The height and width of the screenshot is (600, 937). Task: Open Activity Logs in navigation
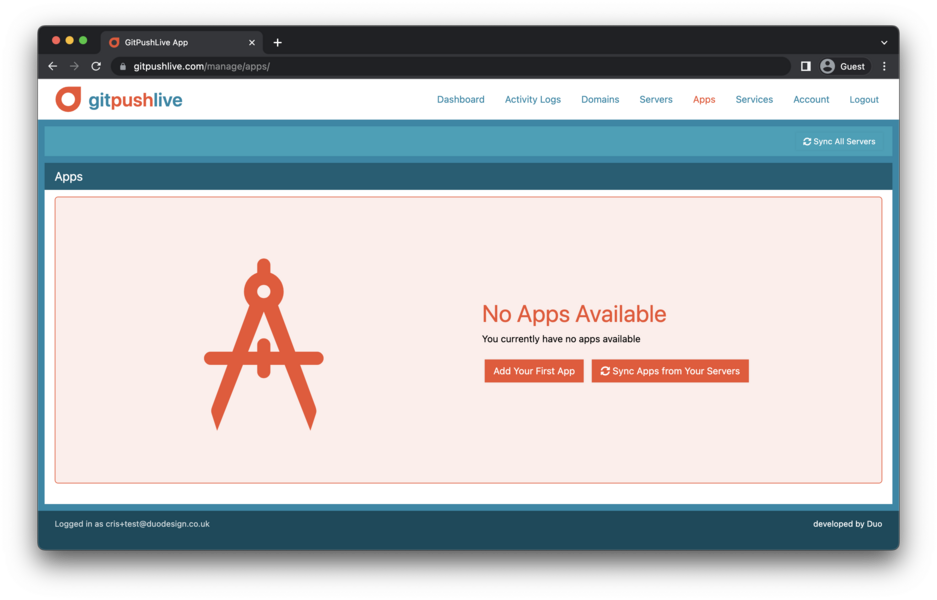(532, 100)
